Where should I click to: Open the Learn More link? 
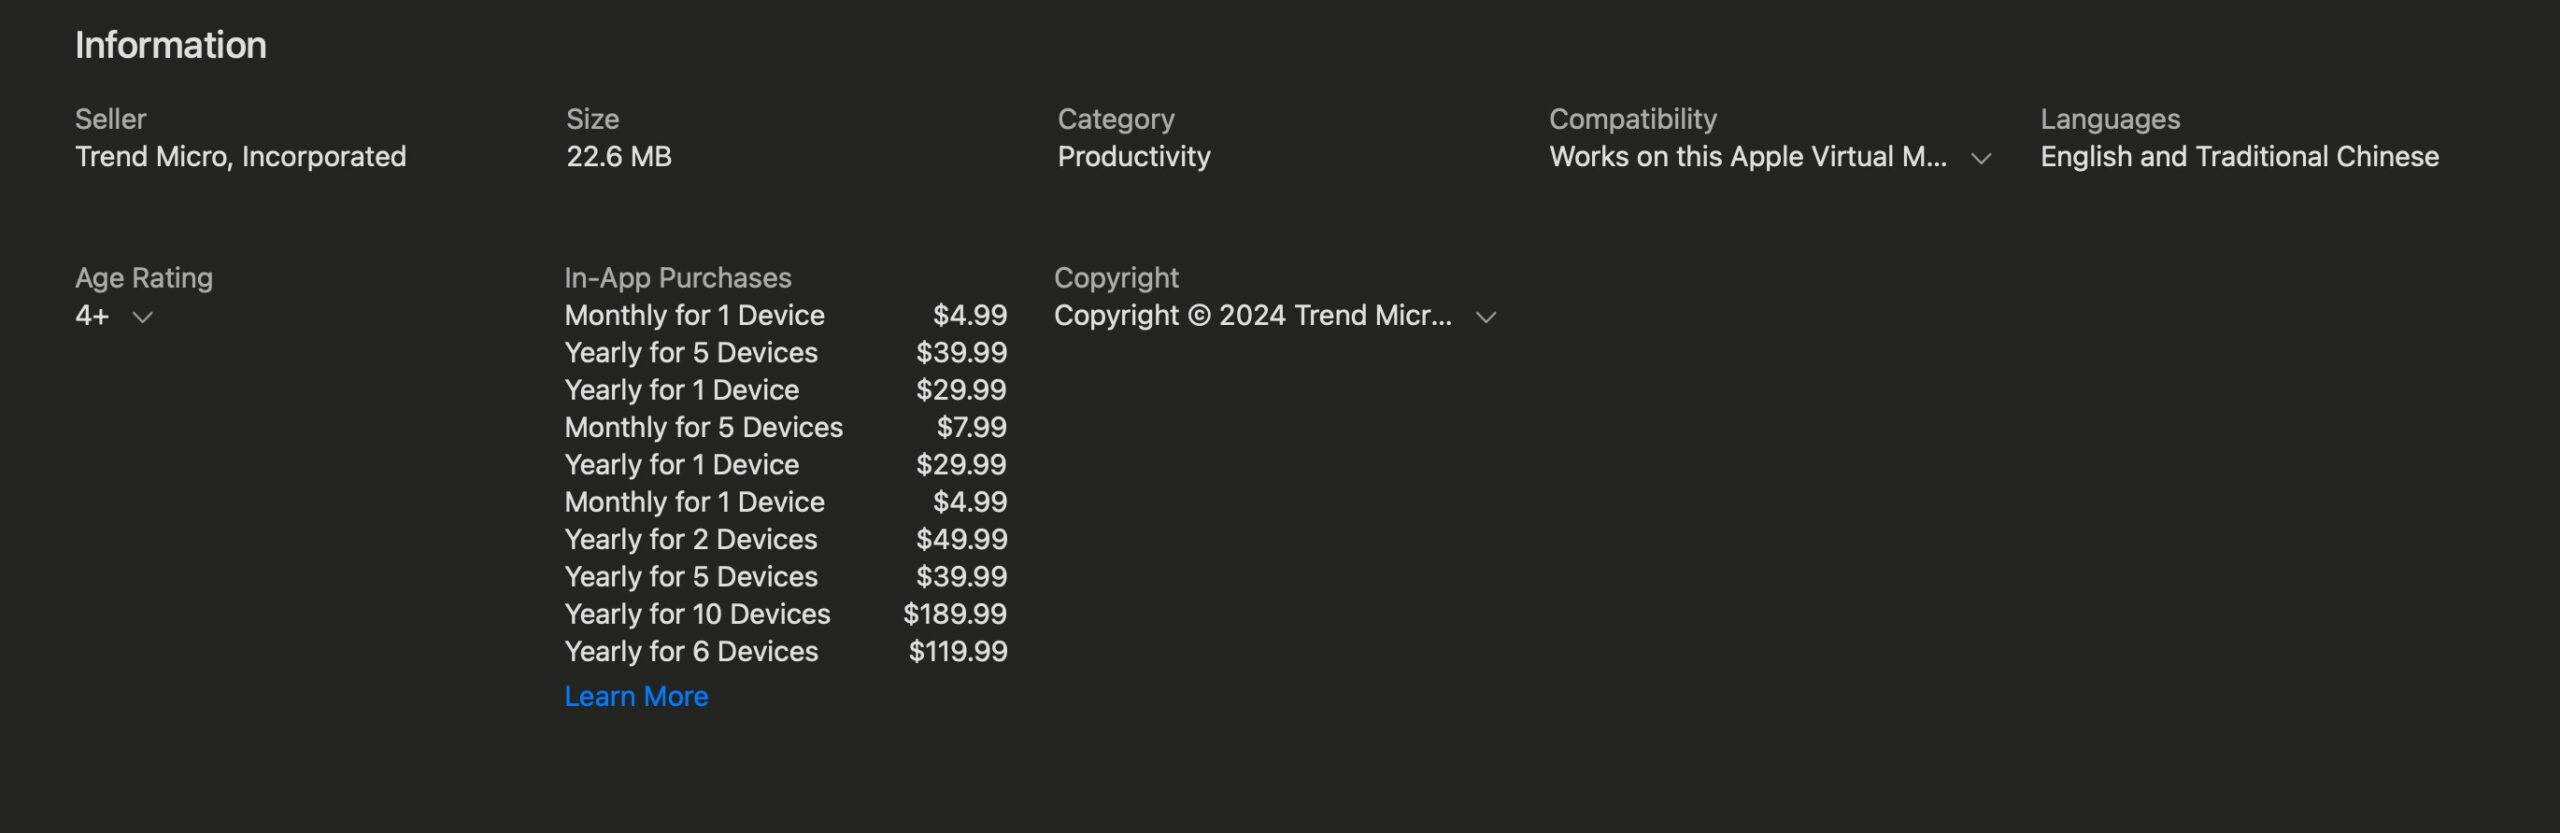point(636,696)
